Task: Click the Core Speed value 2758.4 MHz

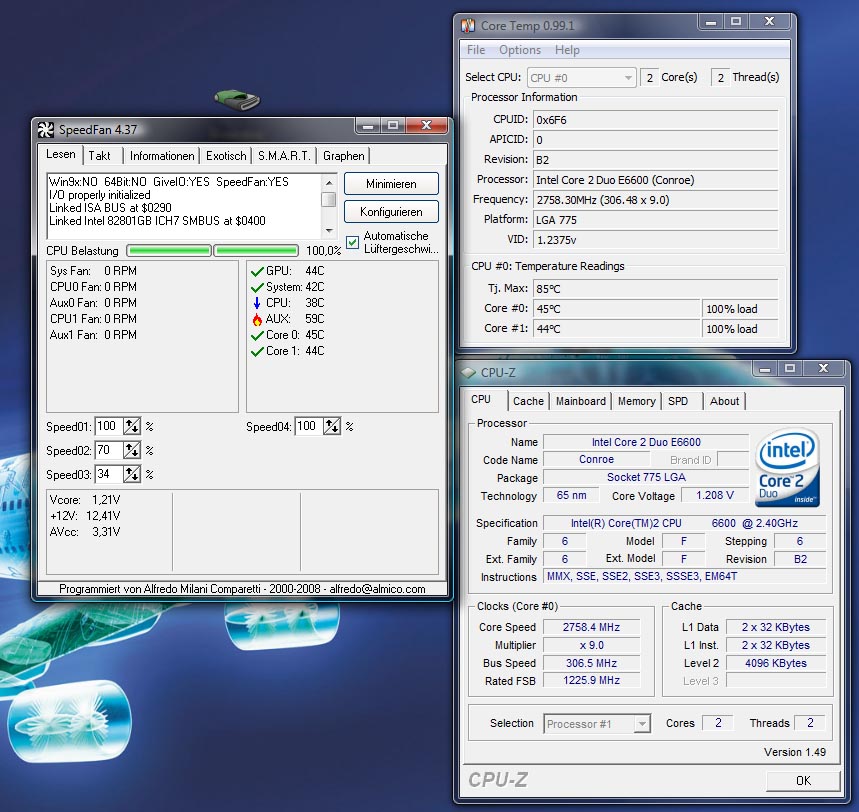Action: click(x=591, y=627)
